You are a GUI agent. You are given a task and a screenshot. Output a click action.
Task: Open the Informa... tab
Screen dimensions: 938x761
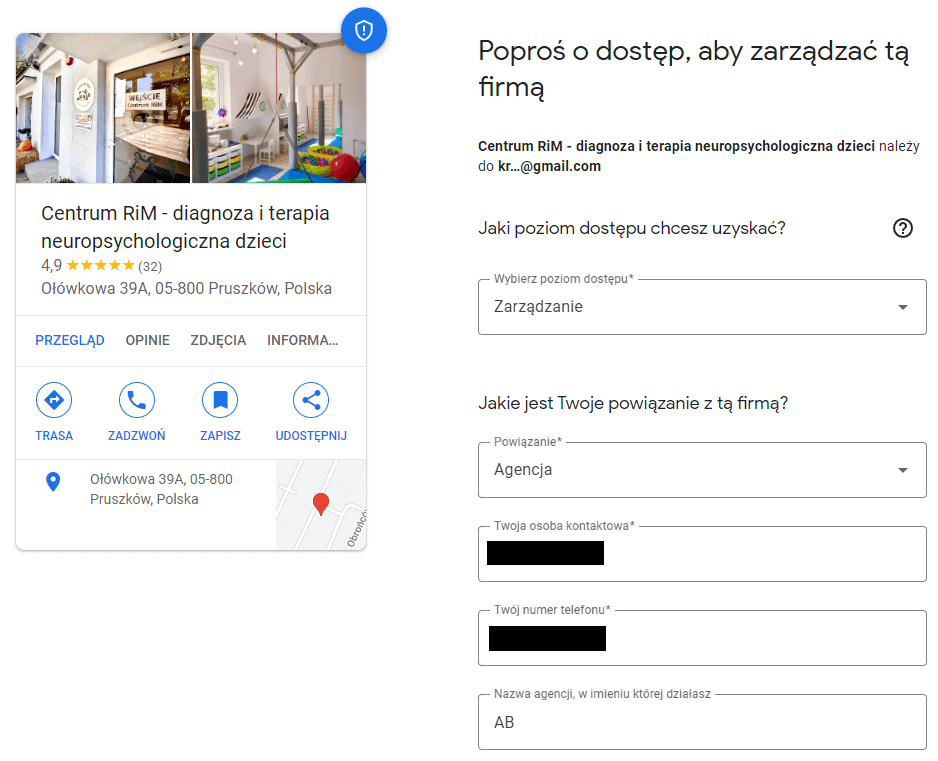tap(303, 340)
